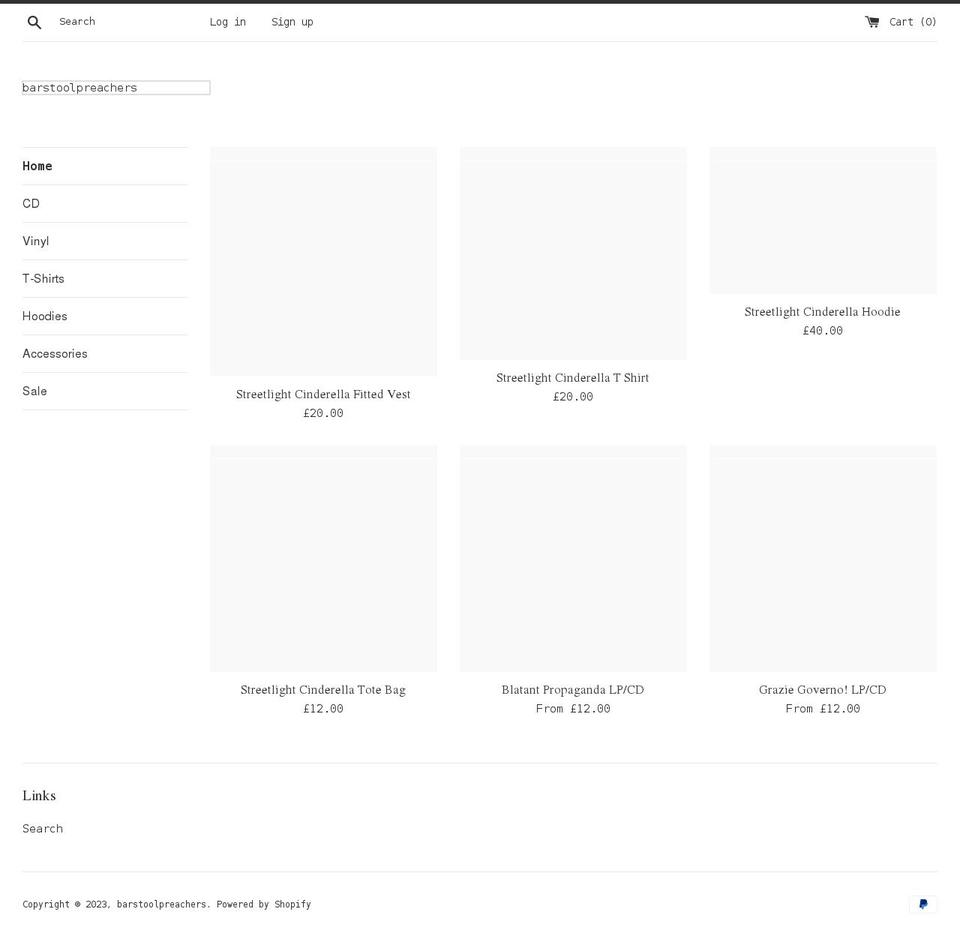Browse the T-Shirts category
Screen dimensions: 960x936
(x=43, y=279)
